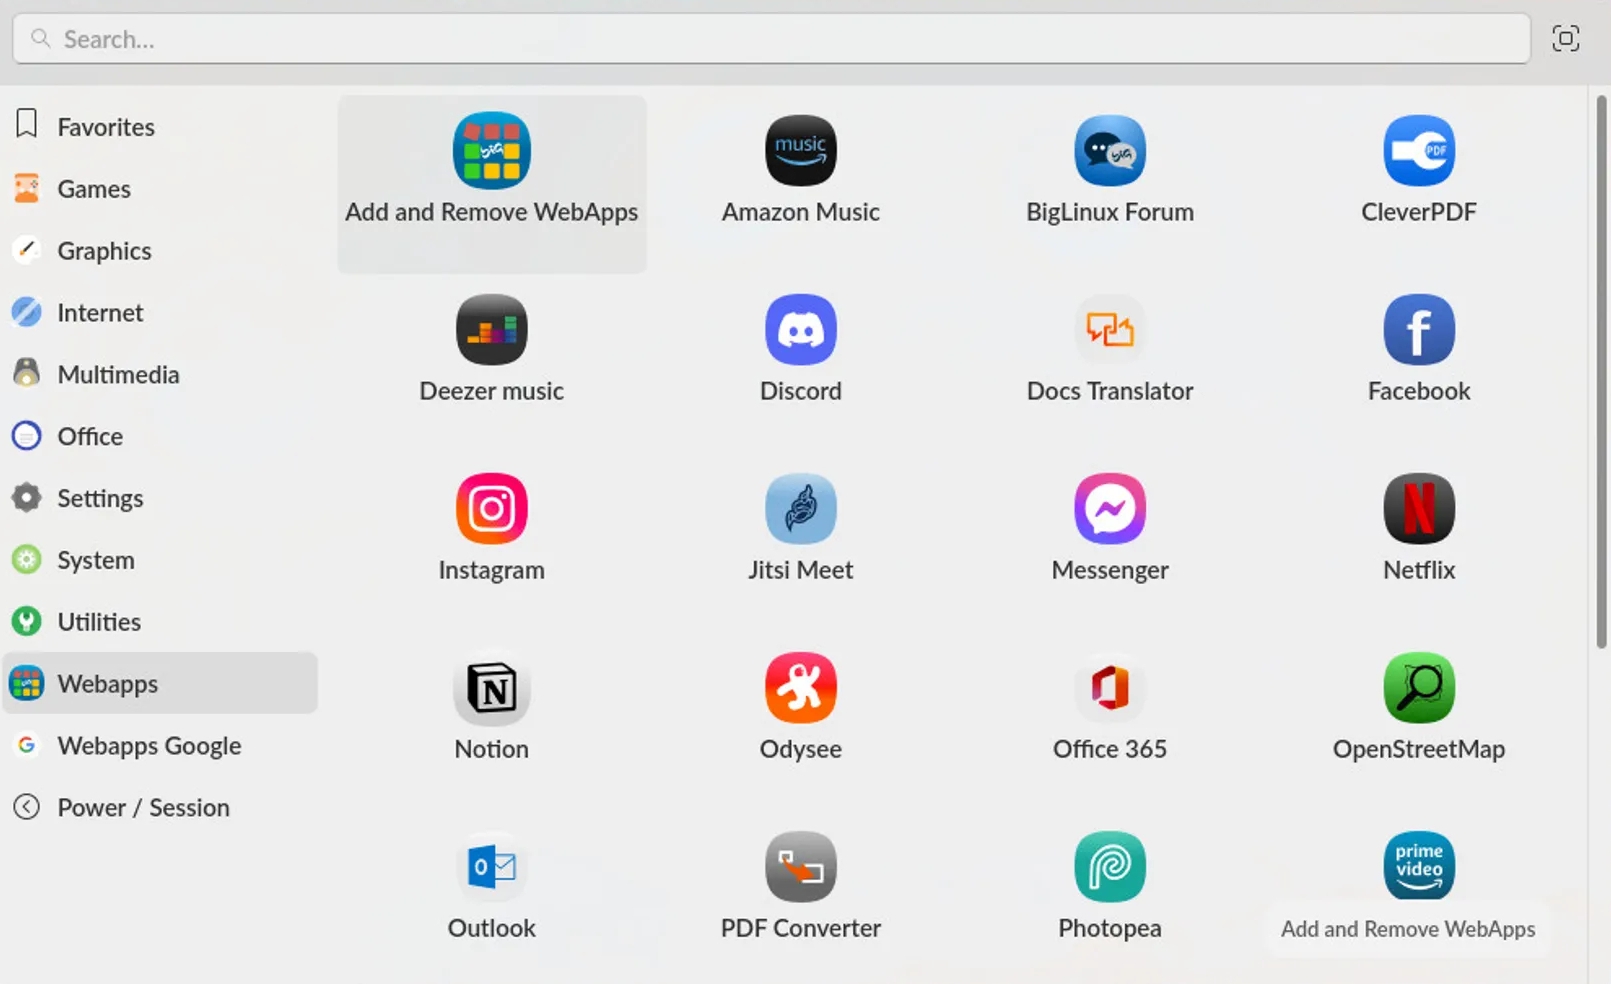The height and width of the screenshot is (984, 1611).
Task: Launch Amazon Music
Action: tap(800, 170)
